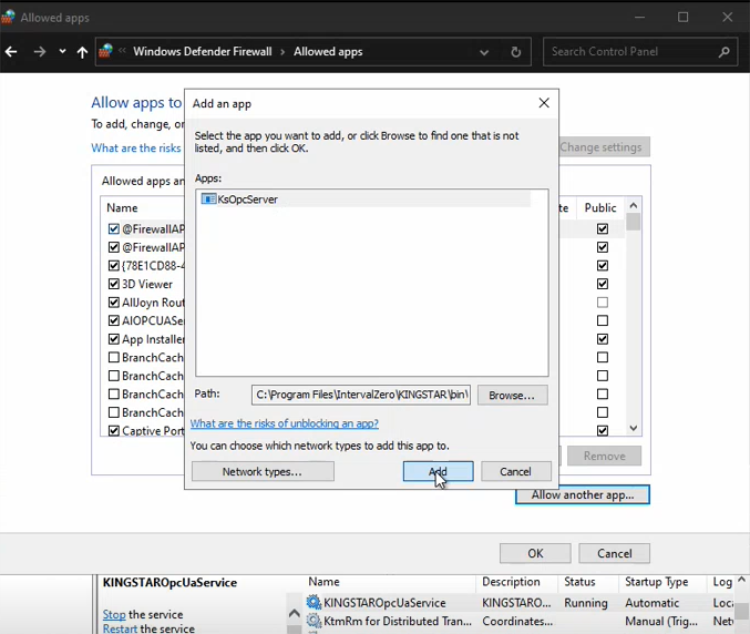The width and height of the screenshot is (750, 634).
Task: Go back with the navigation arrow
Action: pos(11,52)
